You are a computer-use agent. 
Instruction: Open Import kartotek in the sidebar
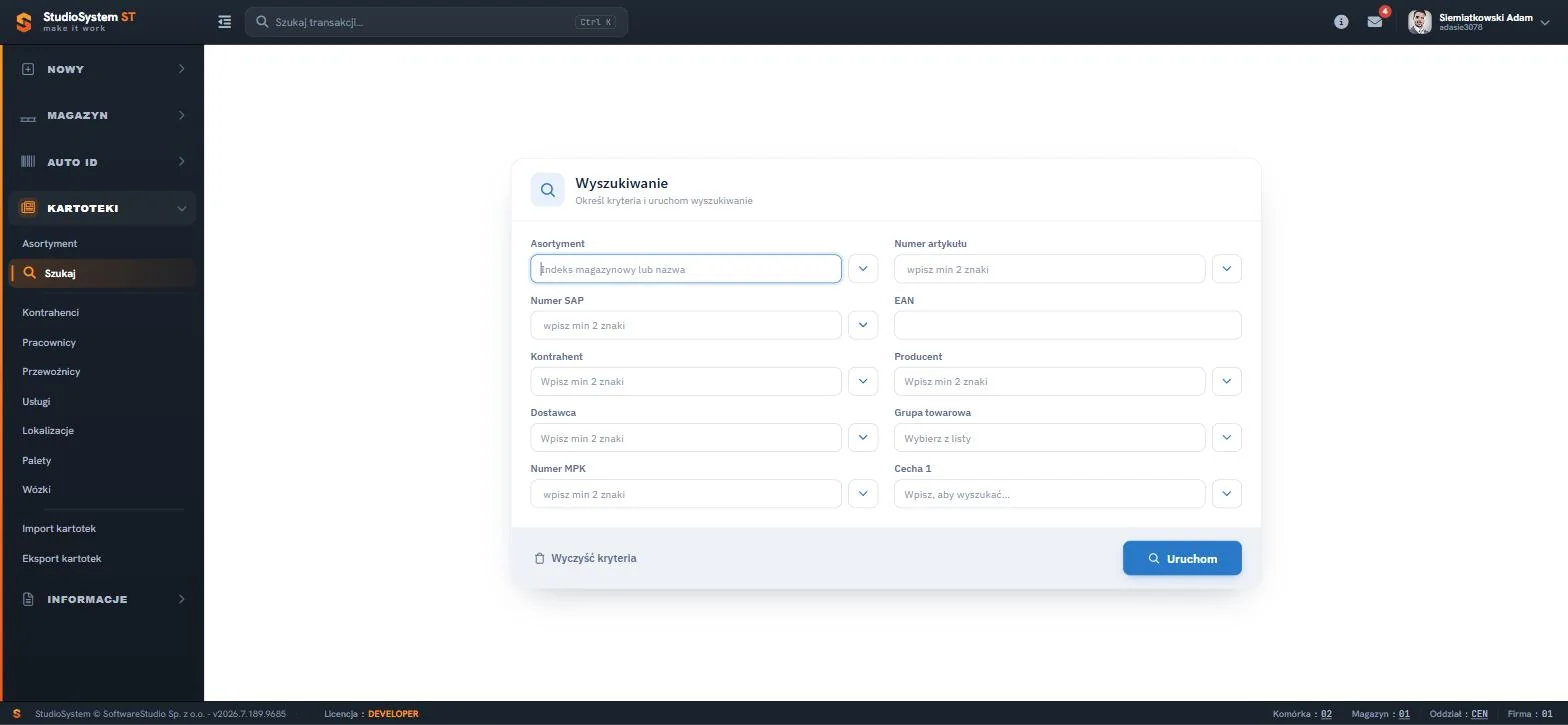pos(59,528)
